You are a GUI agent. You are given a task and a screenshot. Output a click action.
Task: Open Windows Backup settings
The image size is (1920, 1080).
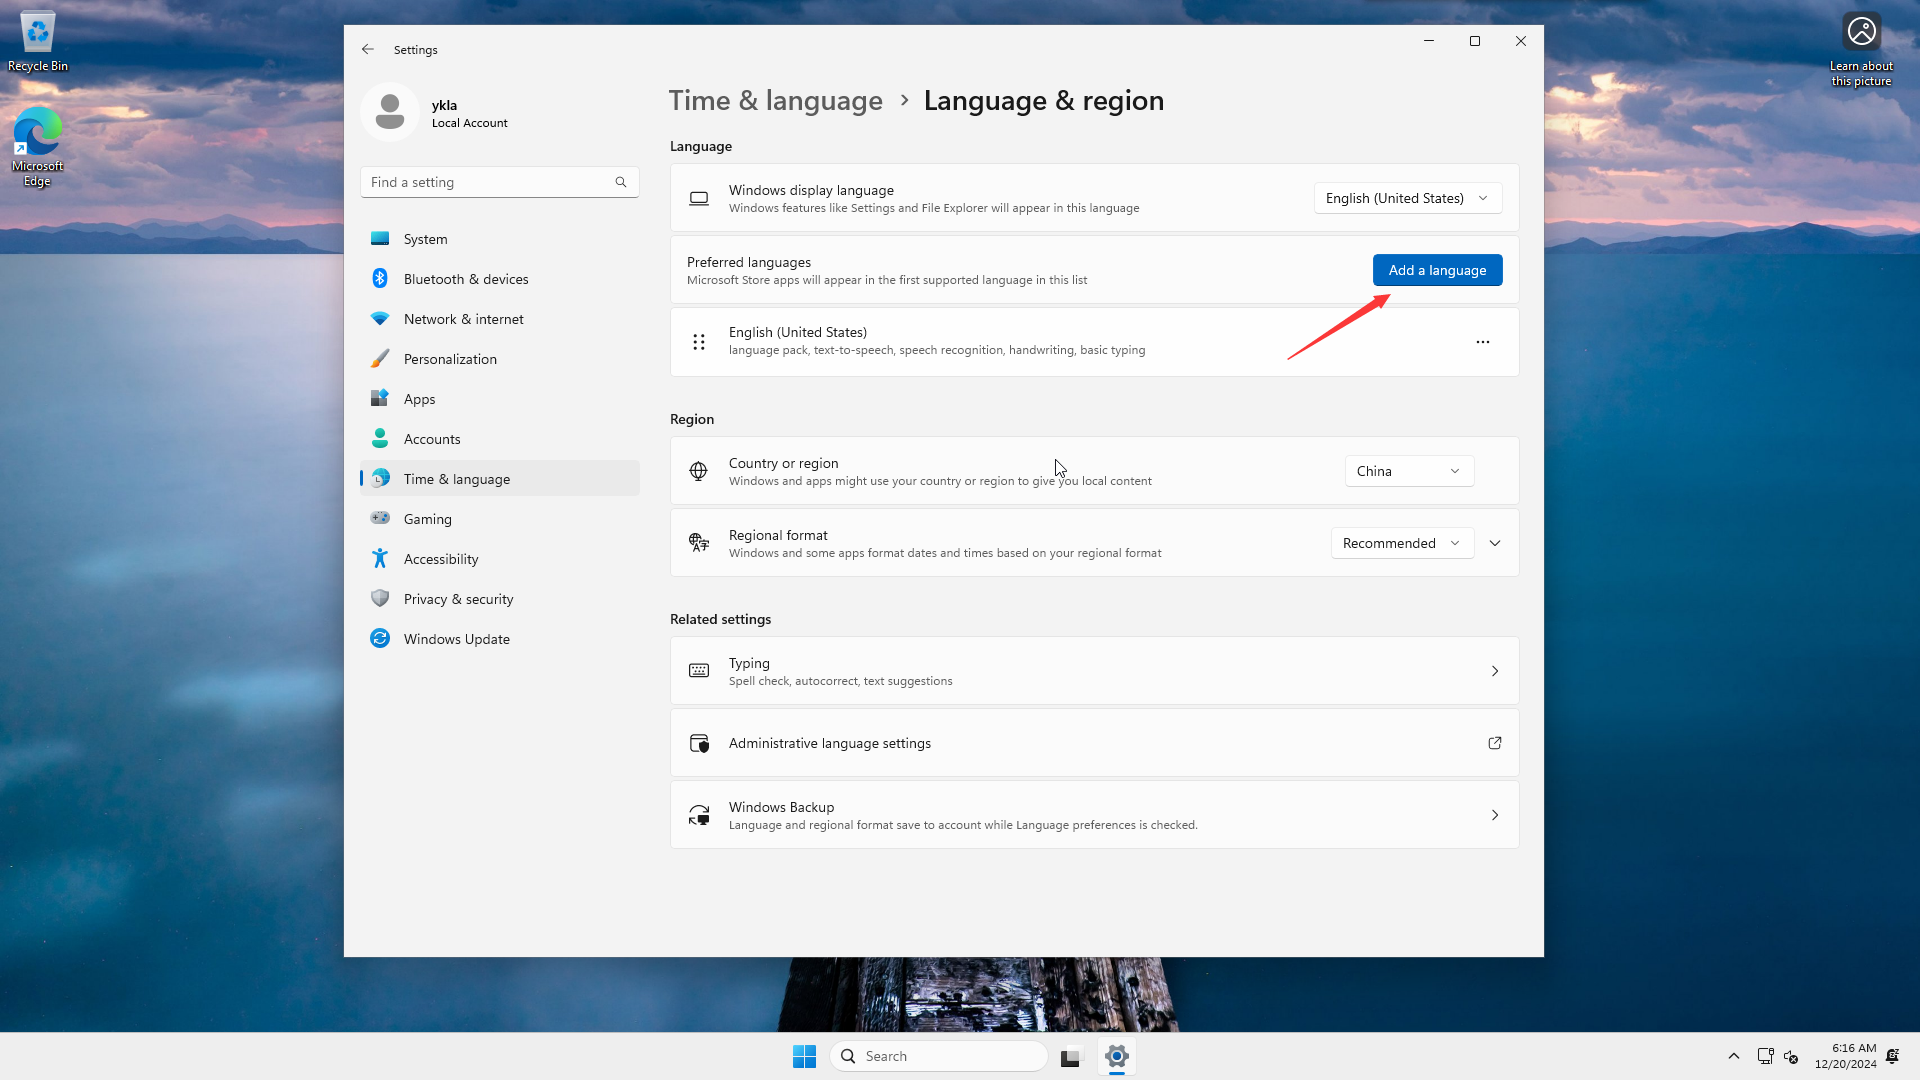(x=1094, y=815)
